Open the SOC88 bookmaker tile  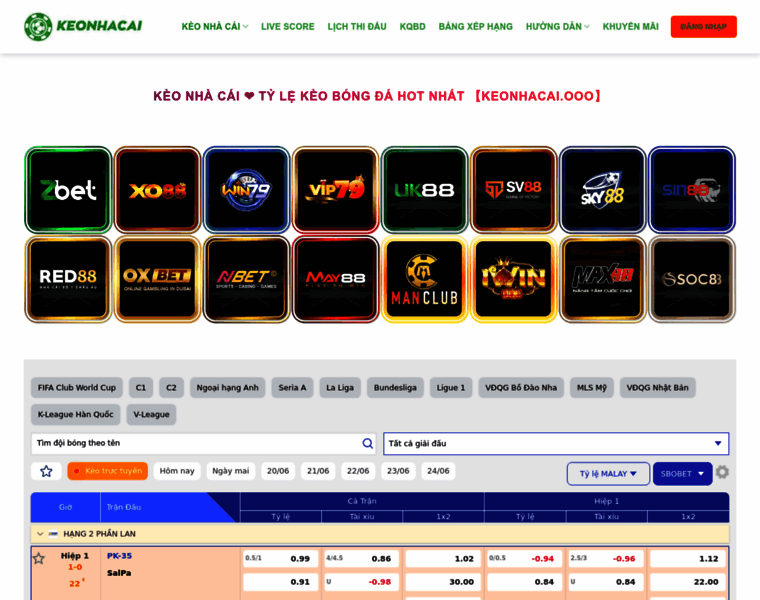pos(692,279)
